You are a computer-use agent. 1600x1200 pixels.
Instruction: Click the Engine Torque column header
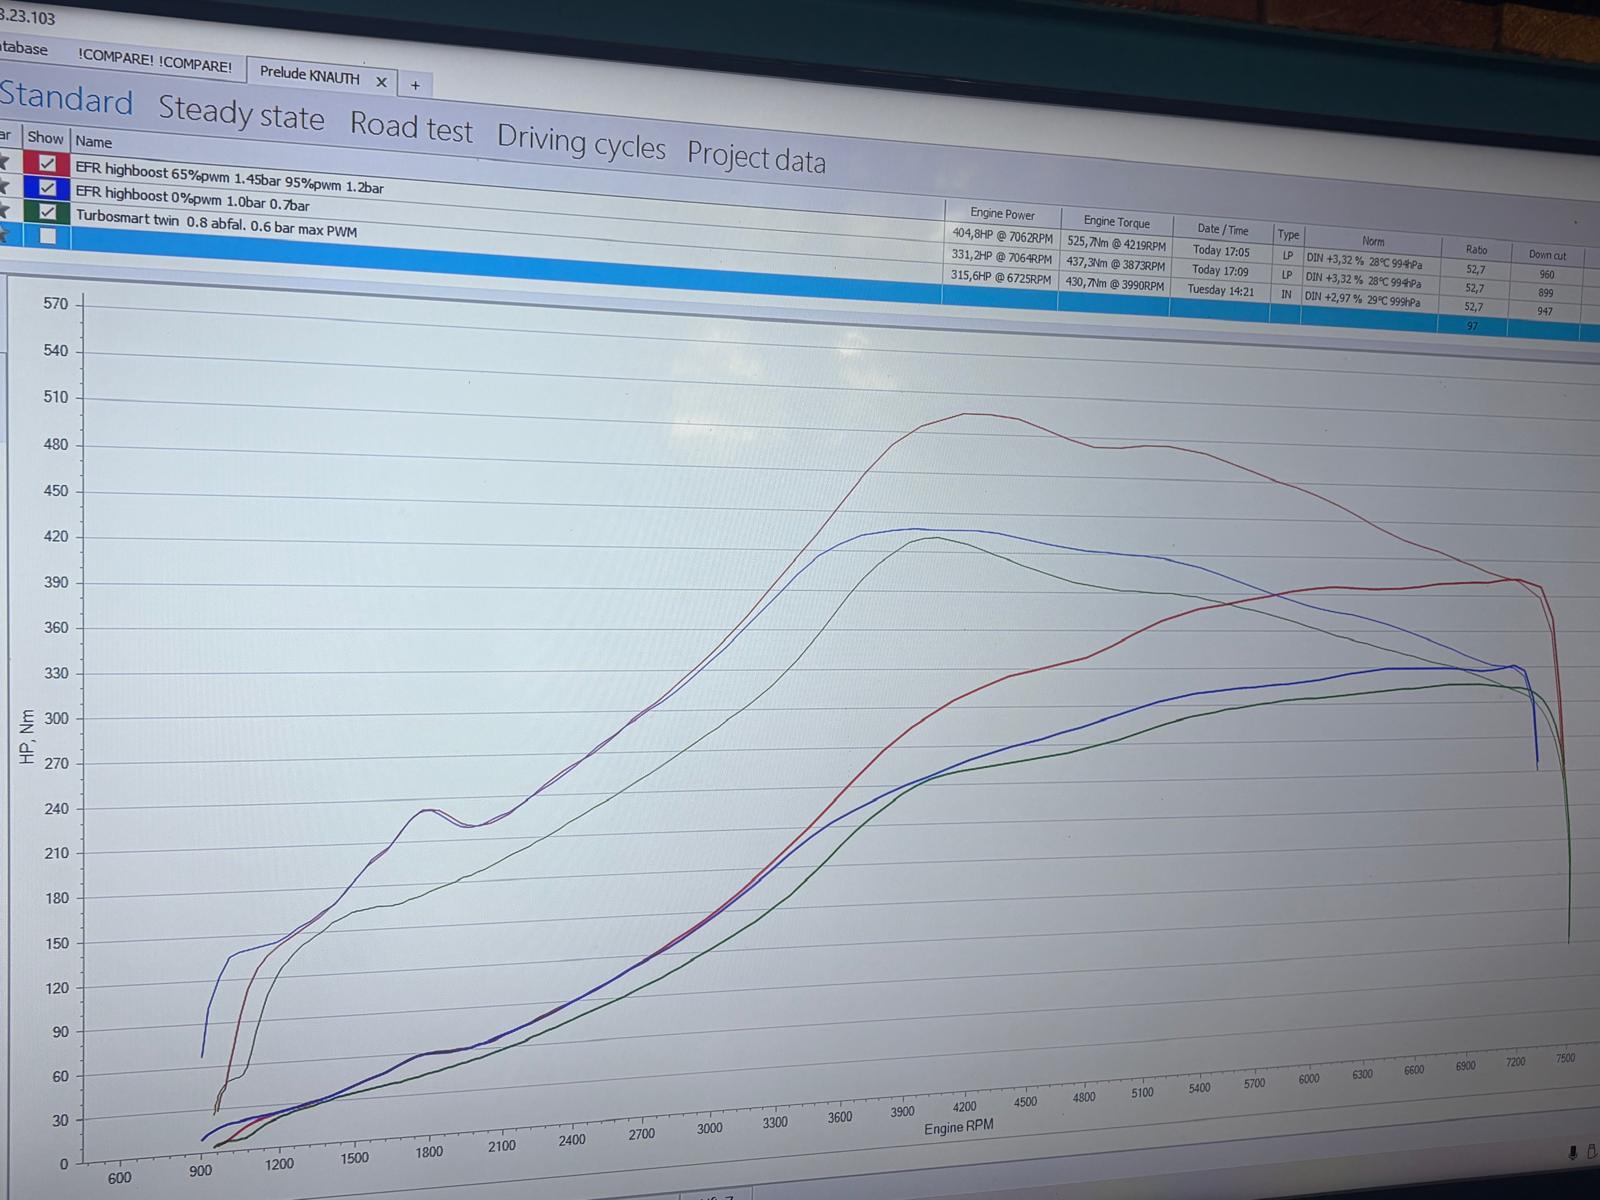click(1116, 222)
